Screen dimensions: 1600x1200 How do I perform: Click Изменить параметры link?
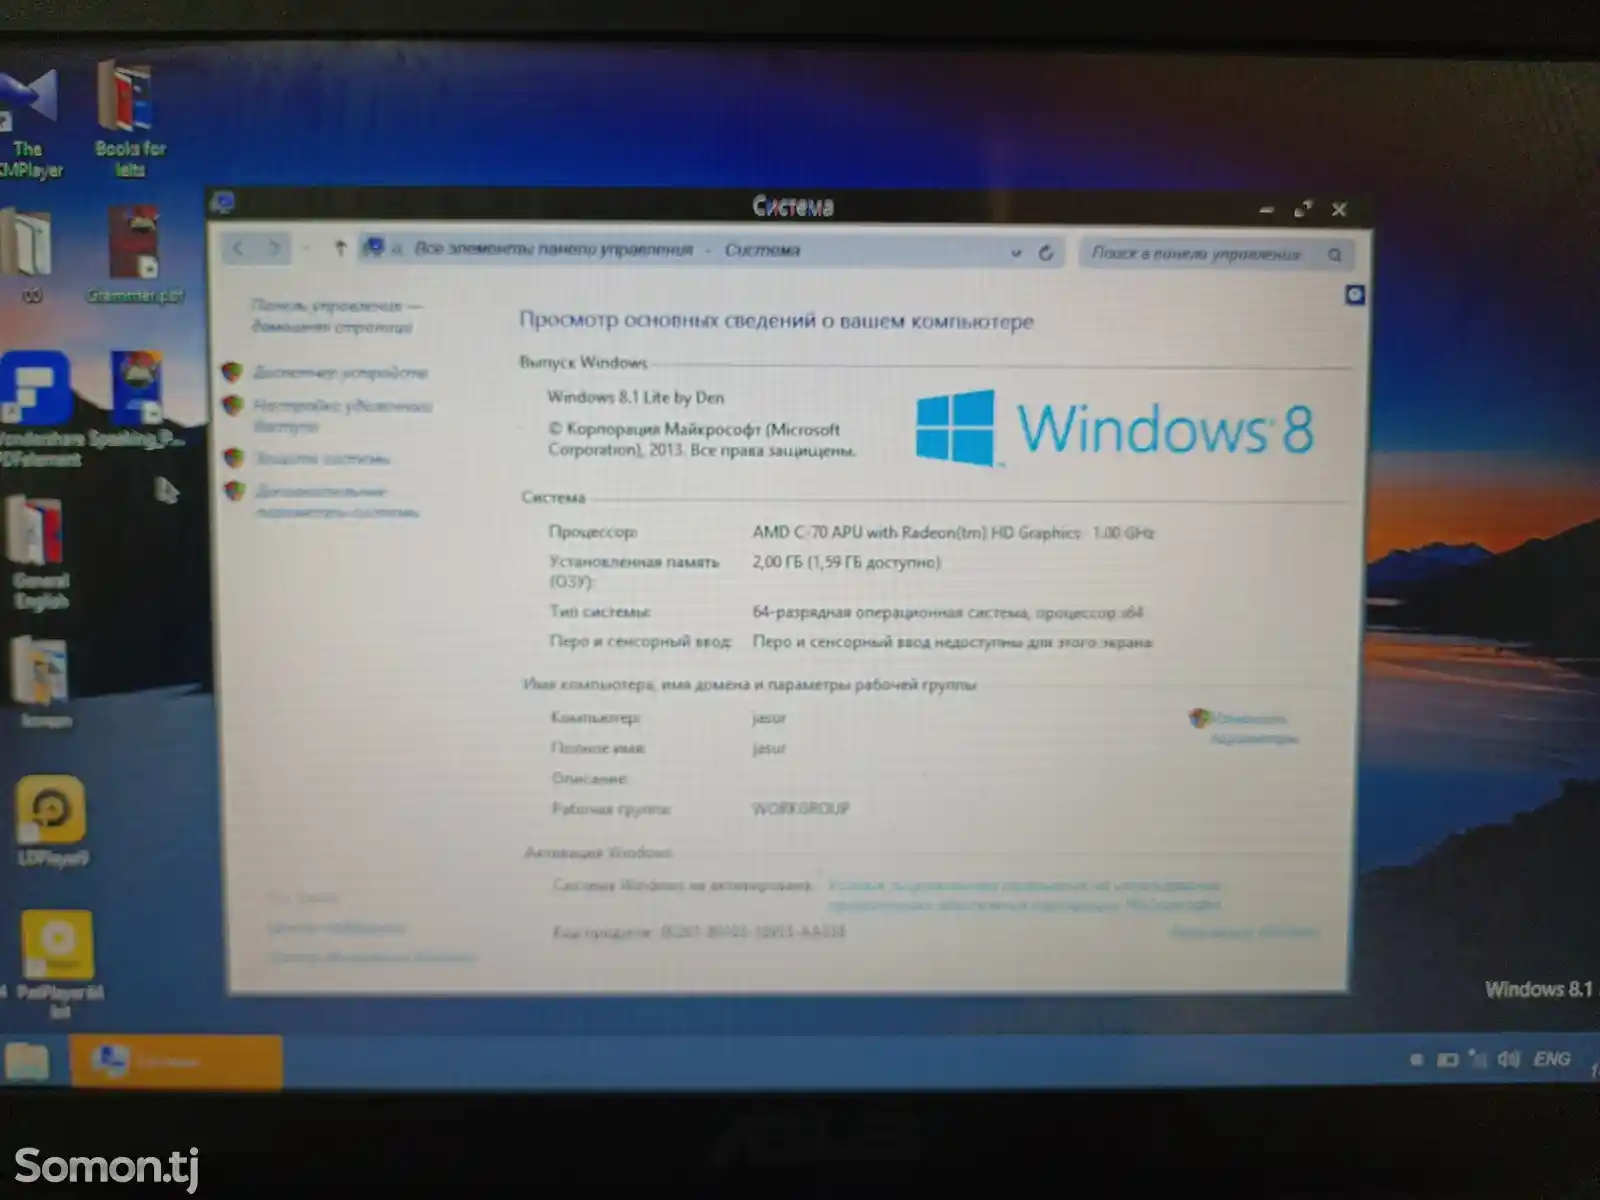click(1253, 728)
